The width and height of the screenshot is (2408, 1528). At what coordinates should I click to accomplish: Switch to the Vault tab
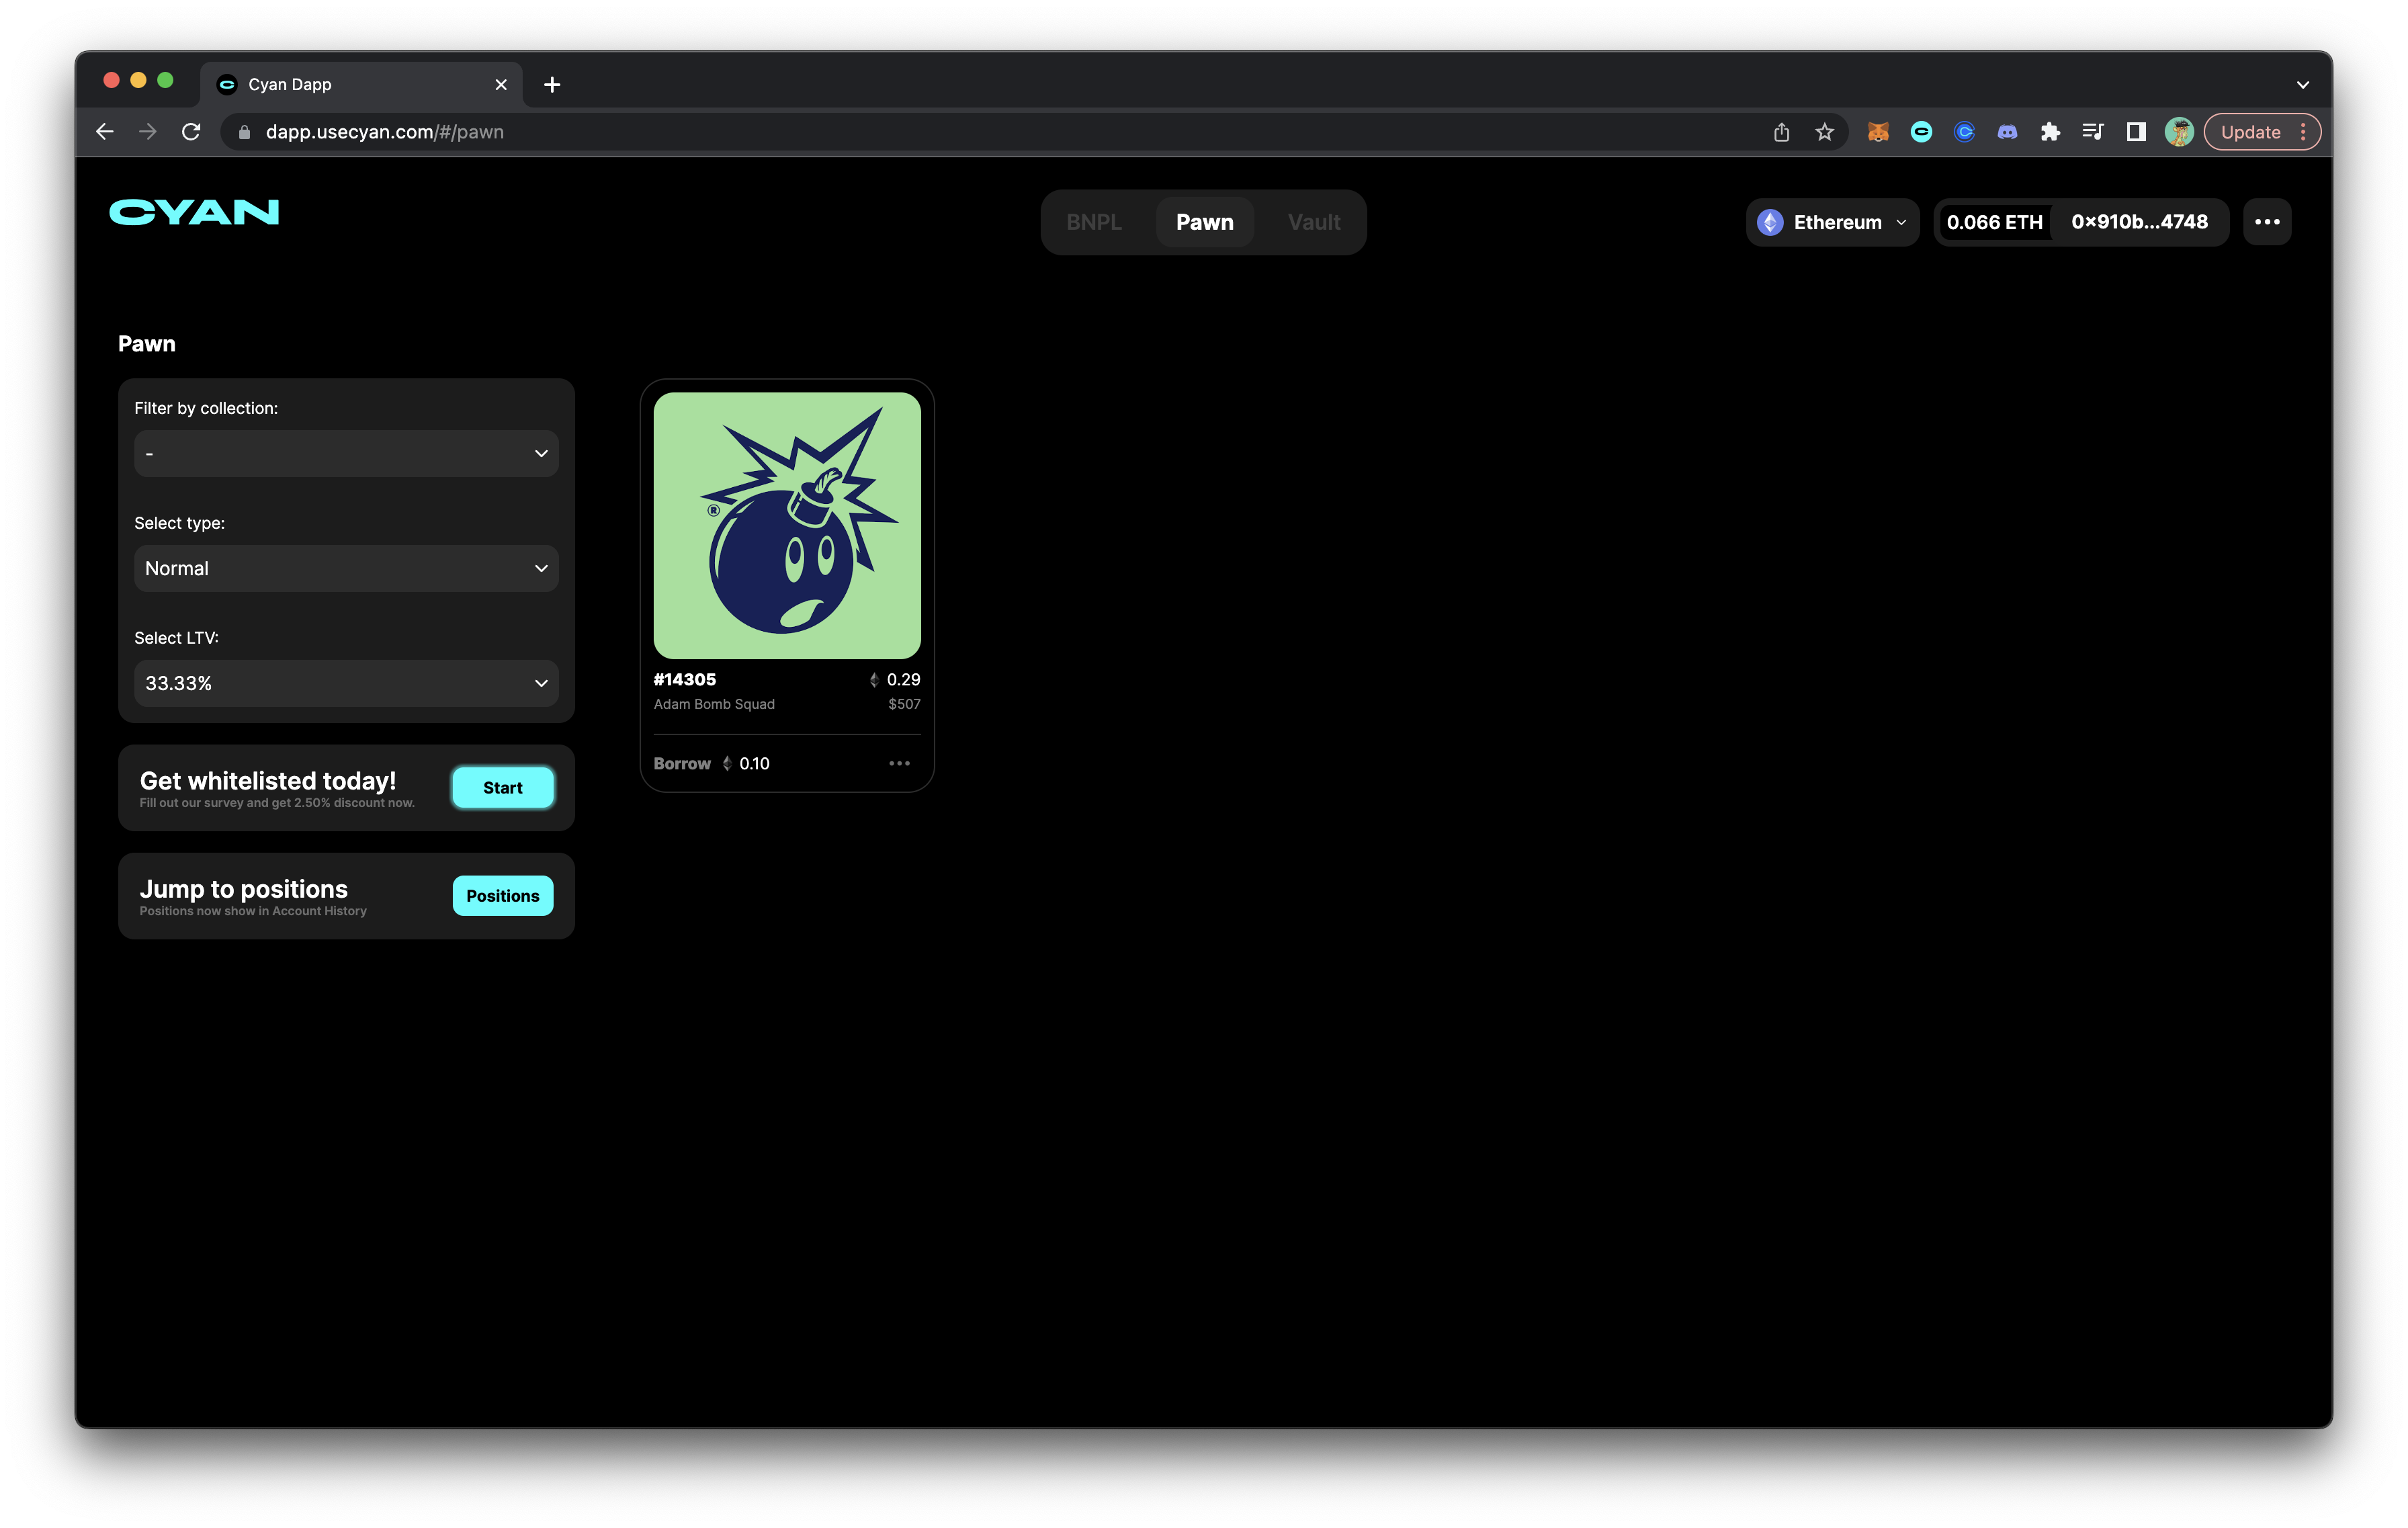[1313, 222]
